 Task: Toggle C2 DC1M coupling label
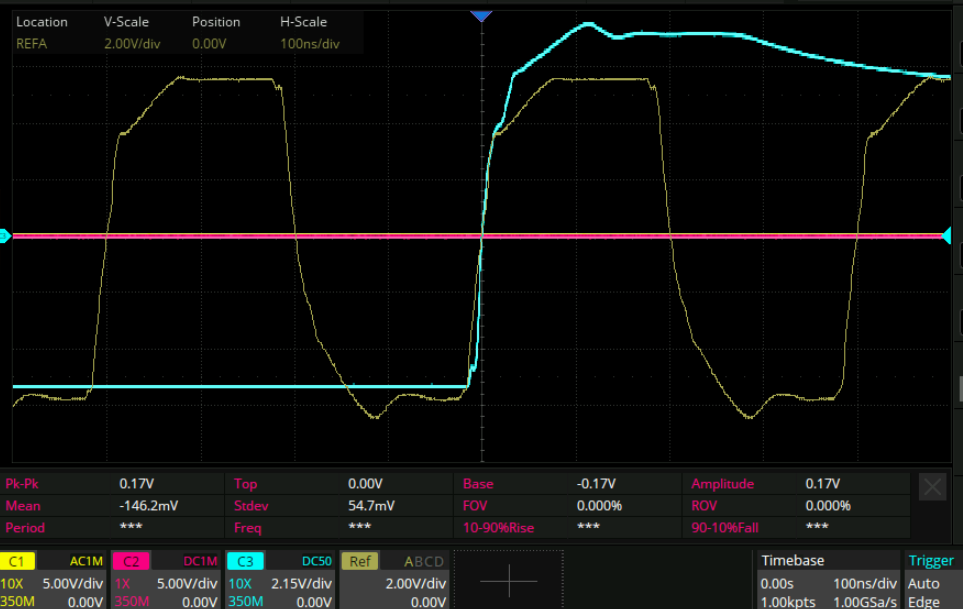coord(199,561)
